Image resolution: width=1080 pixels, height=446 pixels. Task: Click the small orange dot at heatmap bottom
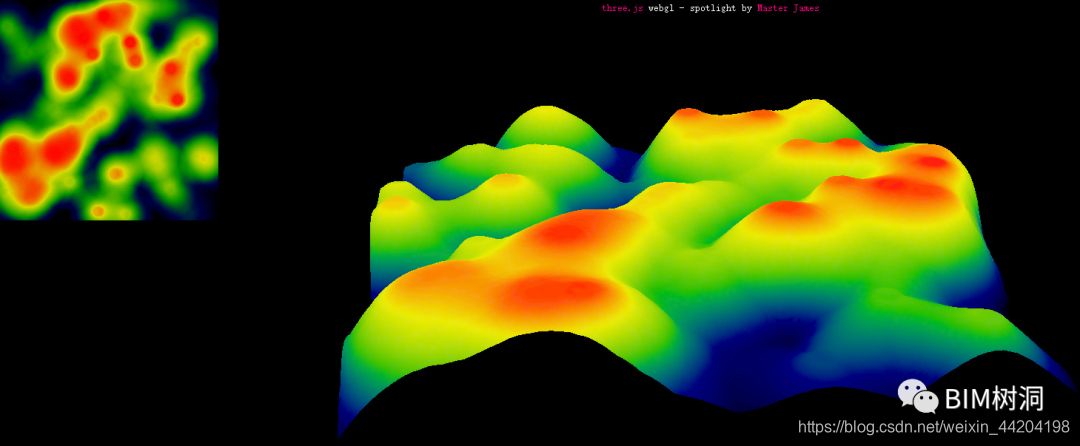coord(98,211)
